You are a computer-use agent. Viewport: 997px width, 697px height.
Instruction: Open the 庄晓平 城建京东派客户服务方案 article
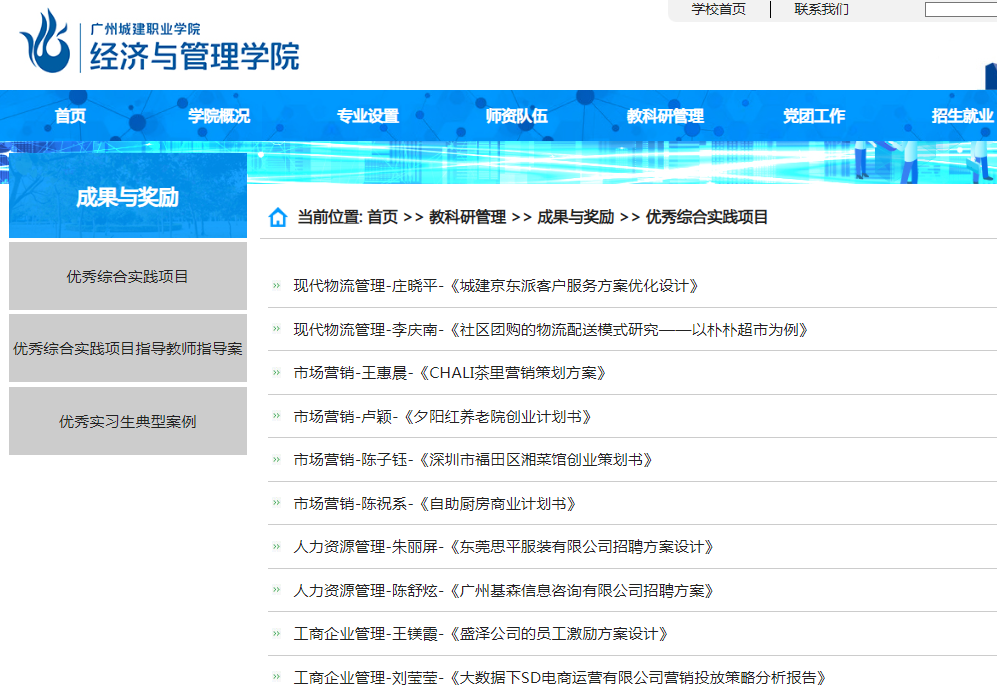[x=495, y=286]
